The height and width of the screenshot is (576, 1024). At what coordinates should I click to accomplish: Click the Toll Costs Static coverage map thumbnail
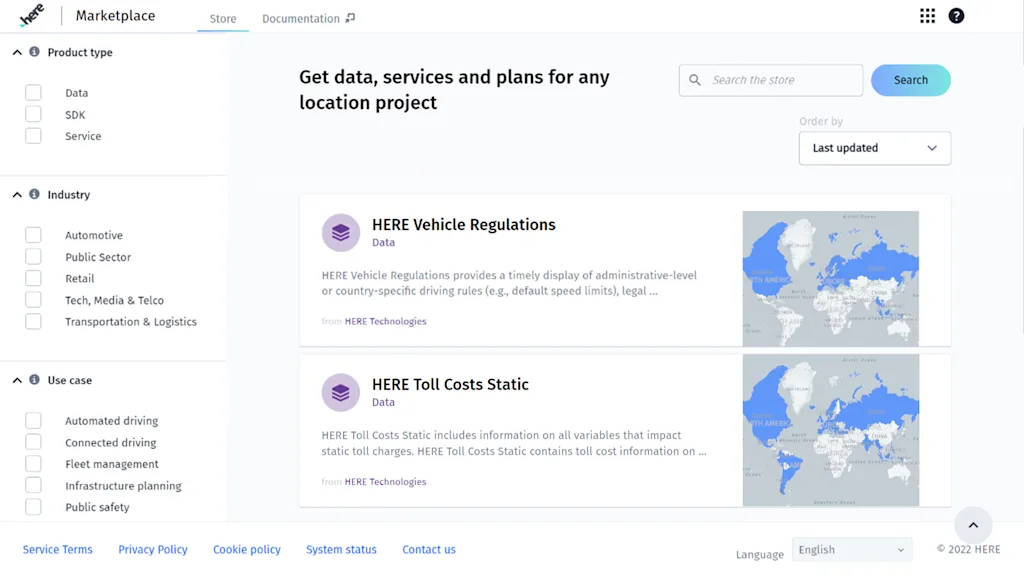831,430
